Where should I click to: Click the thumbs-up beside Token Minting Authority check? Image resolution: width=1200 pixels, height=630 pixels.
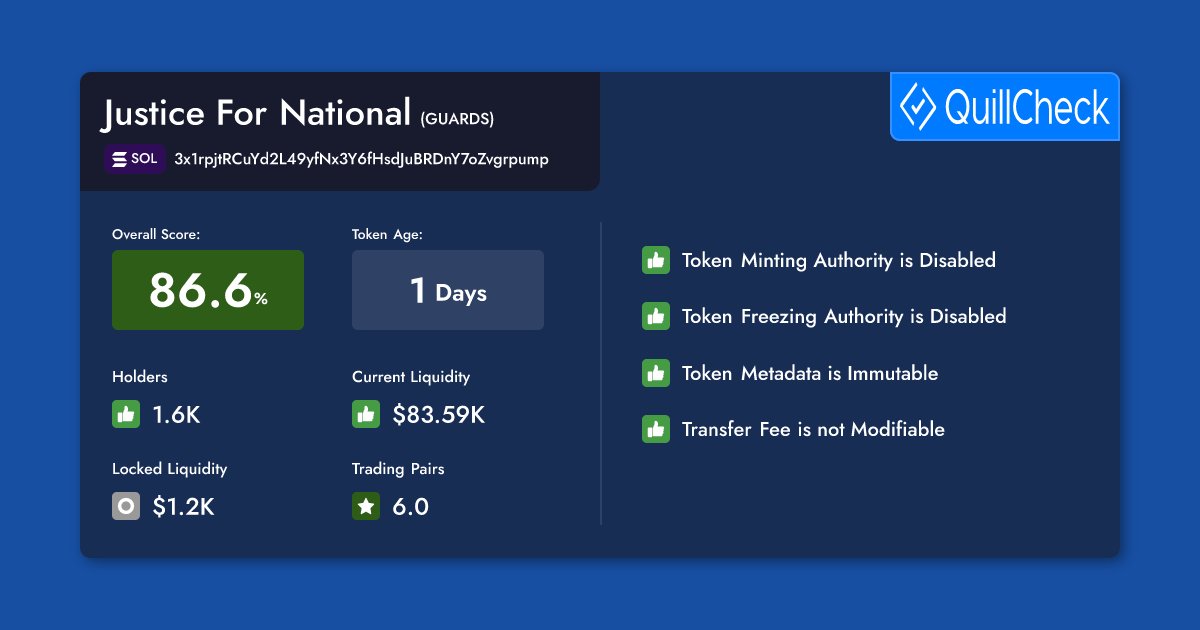click(655, 260)
